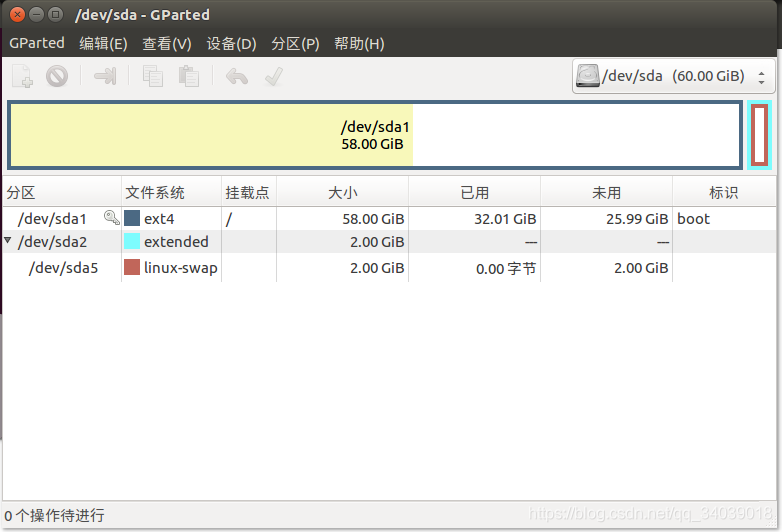Screen dimensions: 782x532
Task: Select the swap partition block in disk map
Action: (x=759, y=135)
